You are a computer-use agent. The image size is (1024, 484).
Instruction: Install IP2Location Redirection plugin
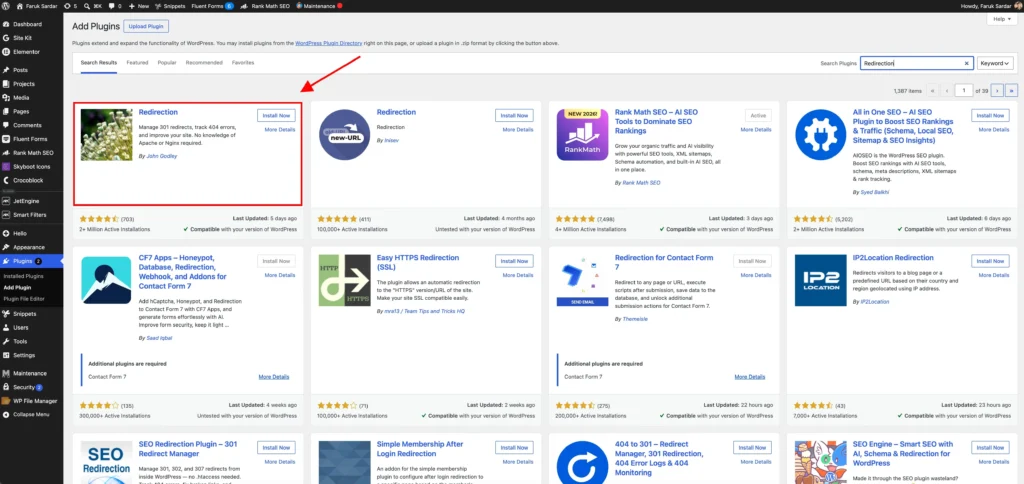pos(991,261)
